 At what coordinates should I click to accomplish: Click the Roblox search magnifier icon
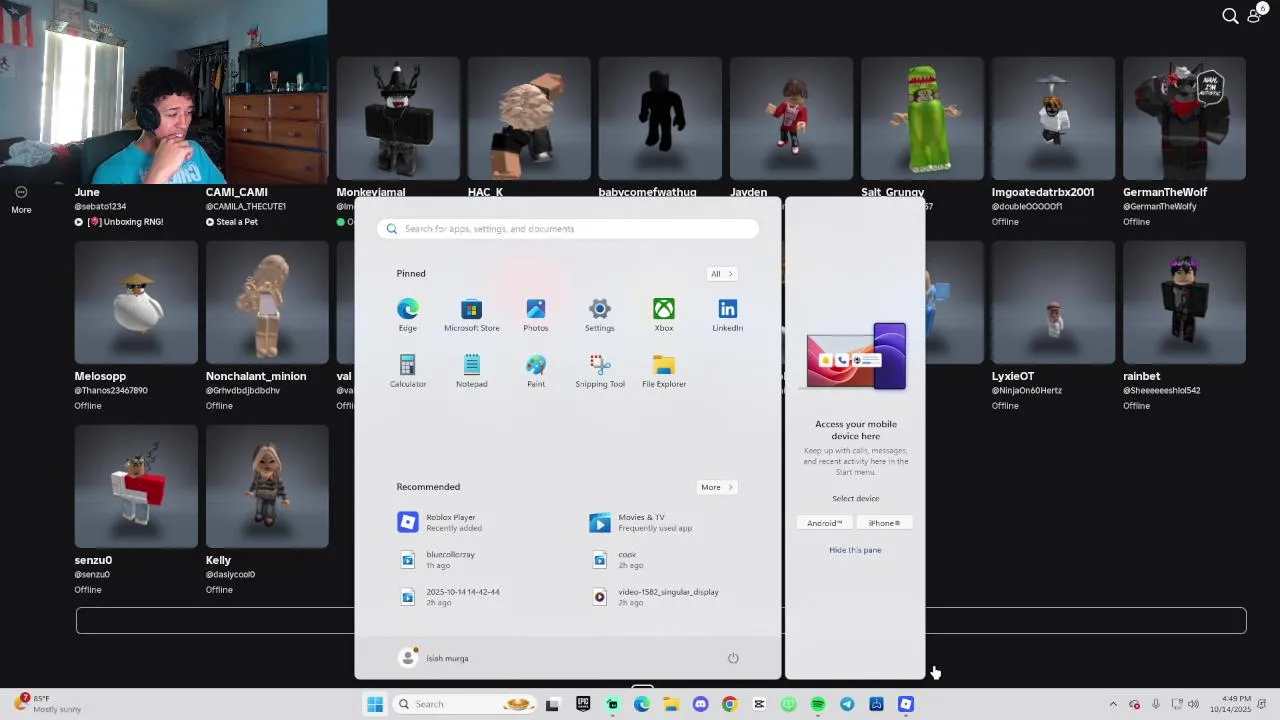coord(1230,15)
